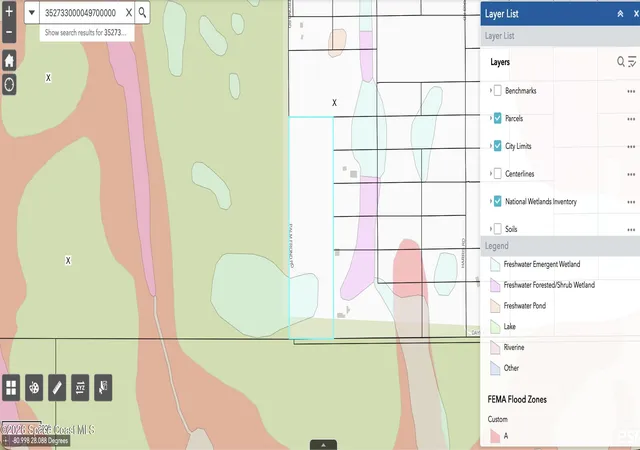
Task: Click the Legend section header
Action: (560, 246)
